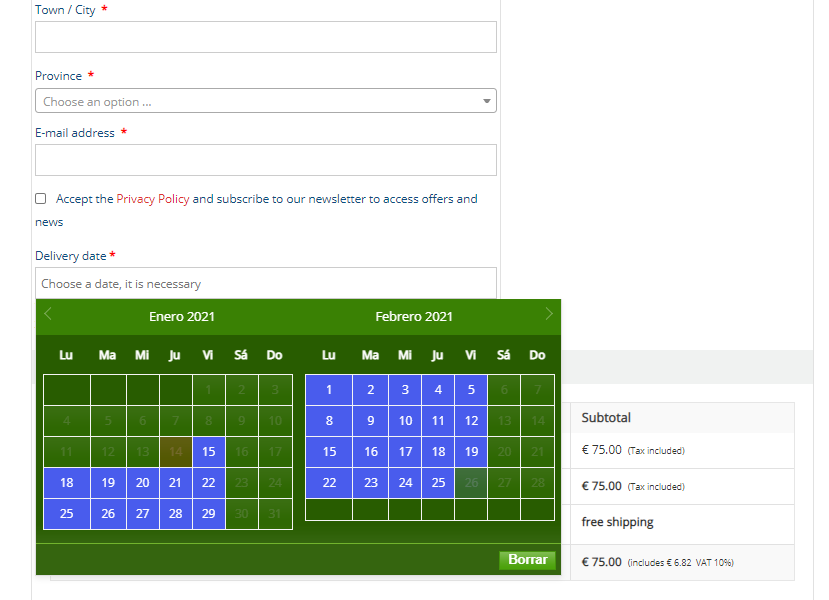Click the Town / City input field
Image resolution: width=829 pixels, height=600 pixels.
[x=266, y=37]
